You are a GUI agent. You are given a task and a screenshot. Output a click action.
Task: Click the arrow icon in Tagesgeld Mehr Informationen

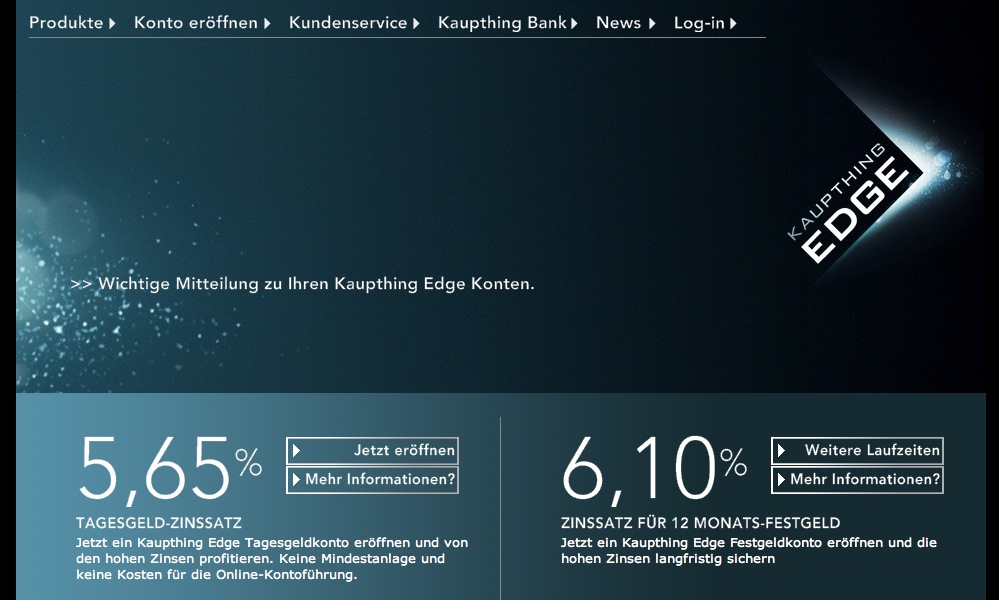[296, 480]
